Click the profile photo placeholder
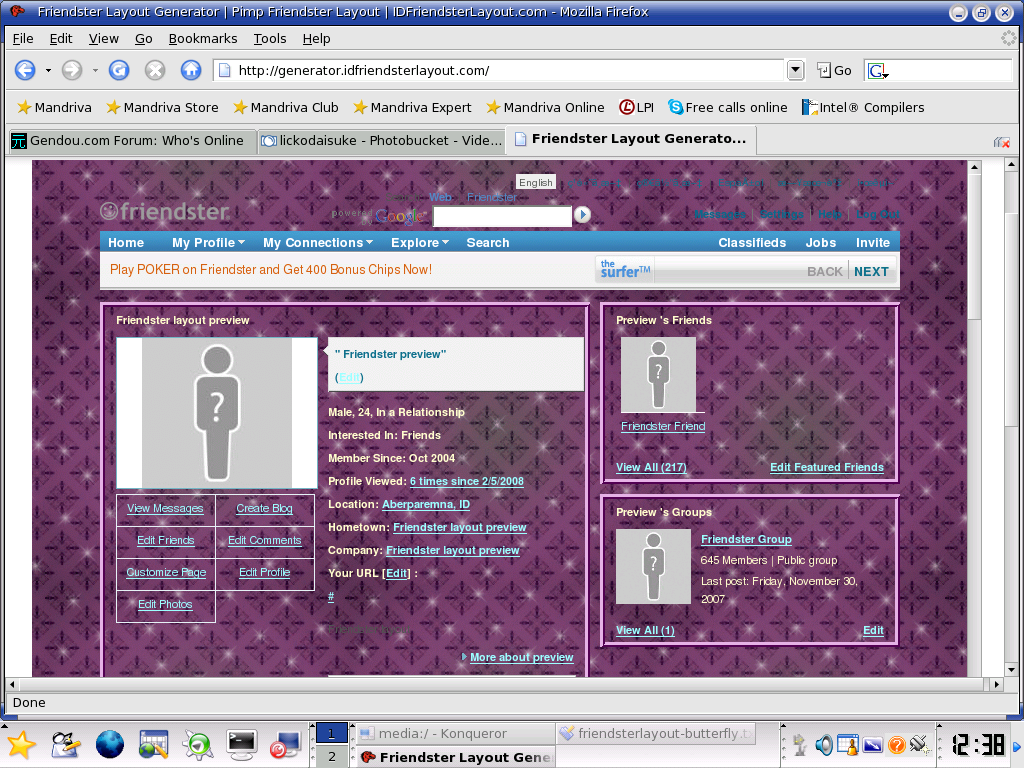Viewport: 1024px width, 768px height. (217, 413)
